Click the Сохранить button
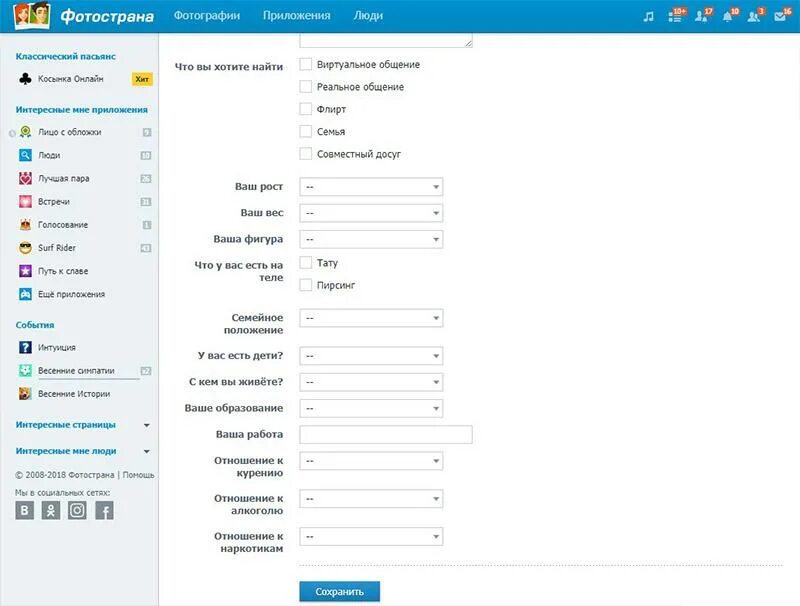This screenshot has width=800, height=606. pyautogui.click(x=339, y=592)
